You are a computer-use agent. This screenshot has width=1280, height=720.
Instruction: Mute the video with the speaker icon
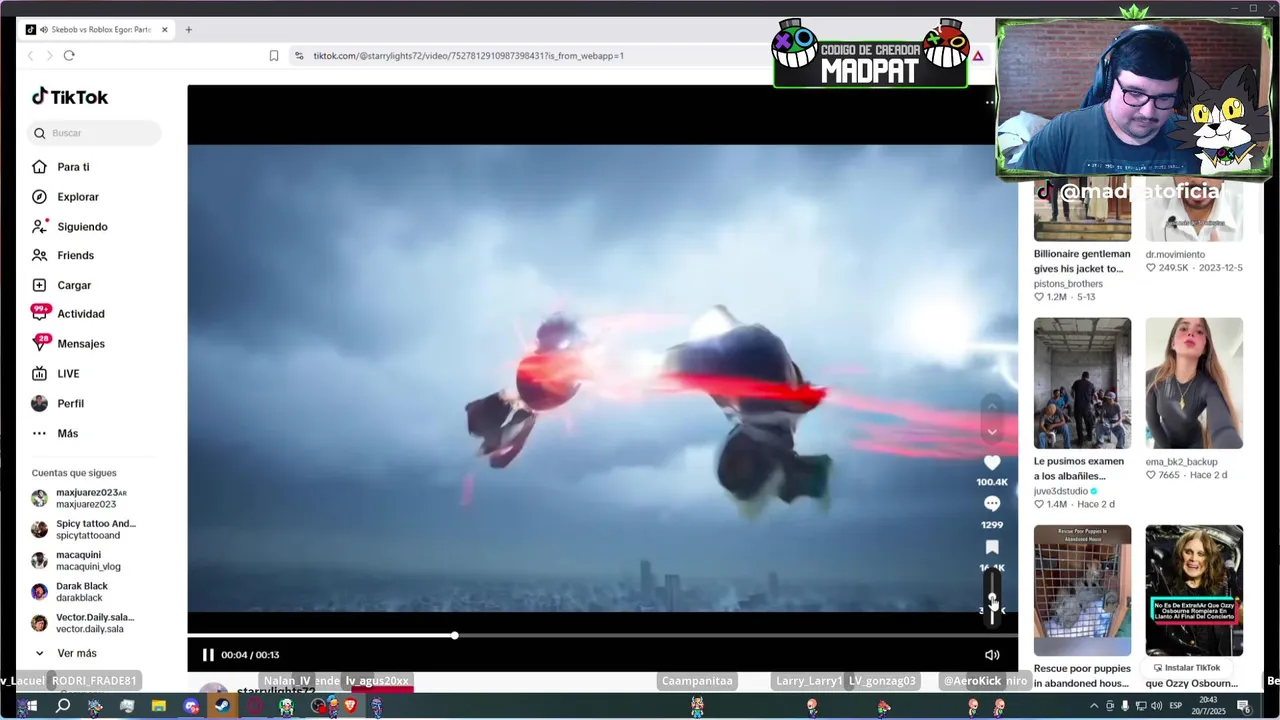(992, 655)
